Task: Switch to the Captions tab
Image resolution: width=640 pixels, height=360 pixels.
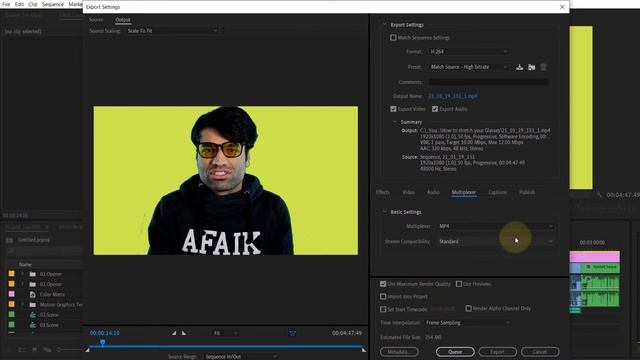Action: pyautogui.click(x=497, y=192)
